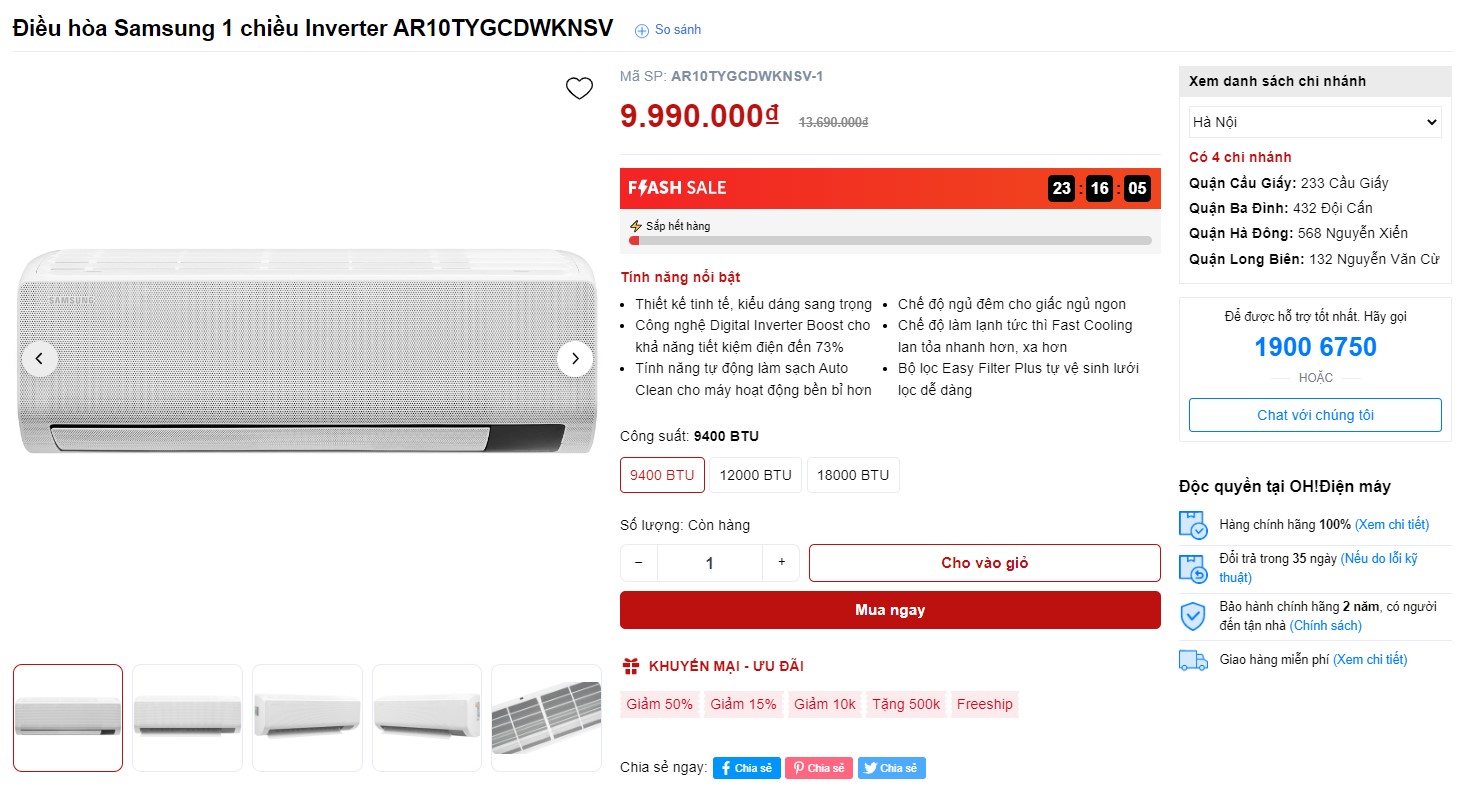Decrease quantity with minus button
The height and width of the screenshot is (790, 1470).
tap(639, 563)
